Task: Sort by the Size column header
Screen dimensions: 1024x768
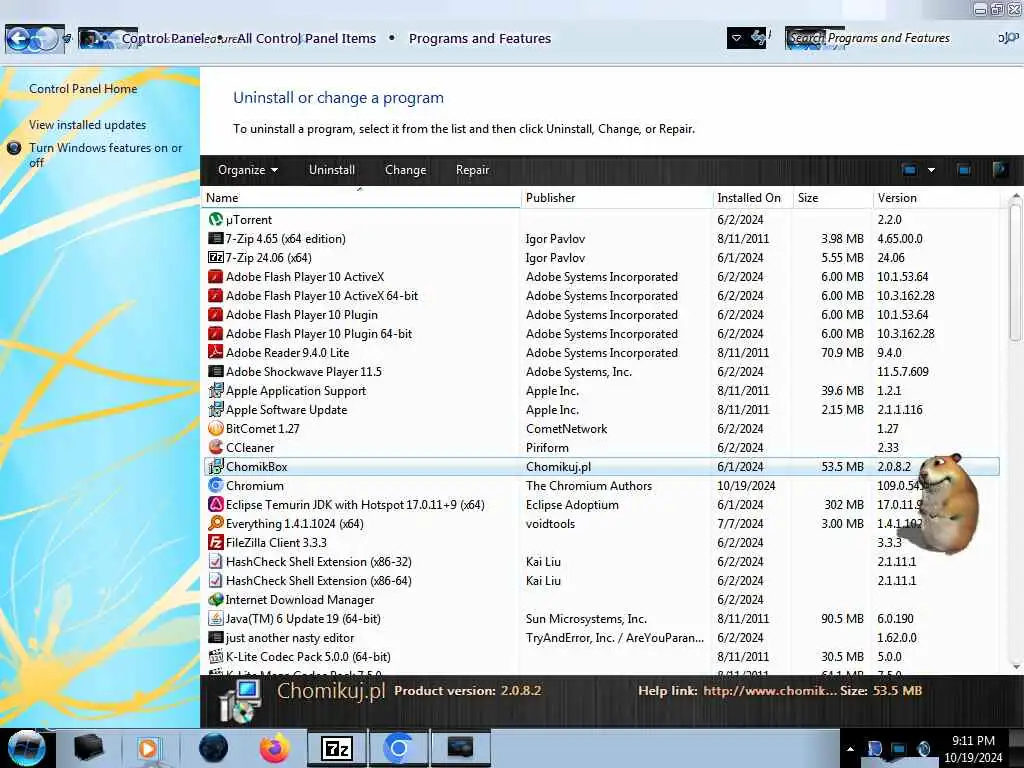Action: click(832, 197)
